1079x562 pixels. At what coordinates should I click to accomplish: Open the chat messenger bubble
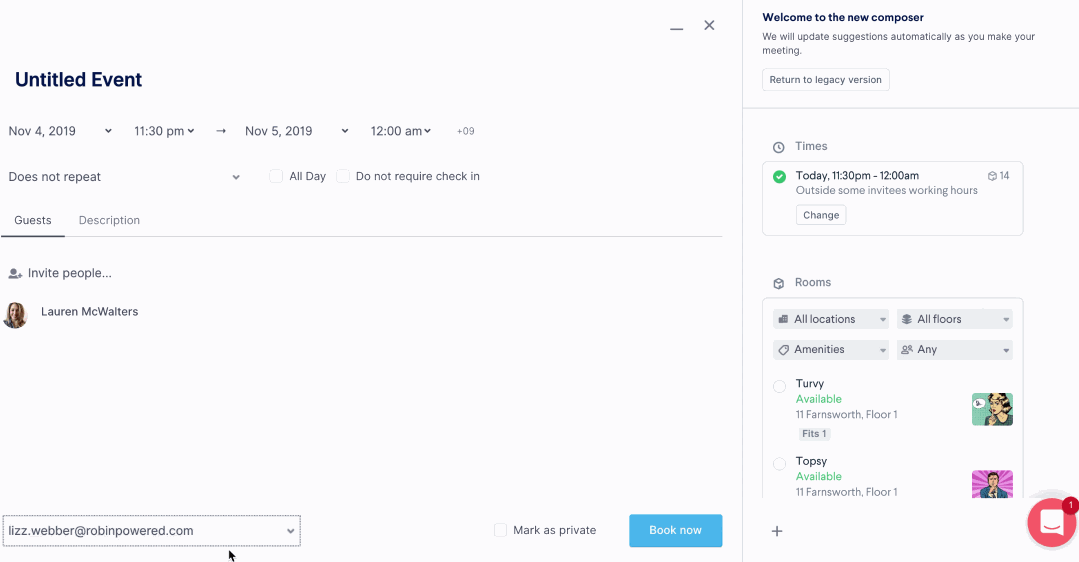[x=1051, y=523]
